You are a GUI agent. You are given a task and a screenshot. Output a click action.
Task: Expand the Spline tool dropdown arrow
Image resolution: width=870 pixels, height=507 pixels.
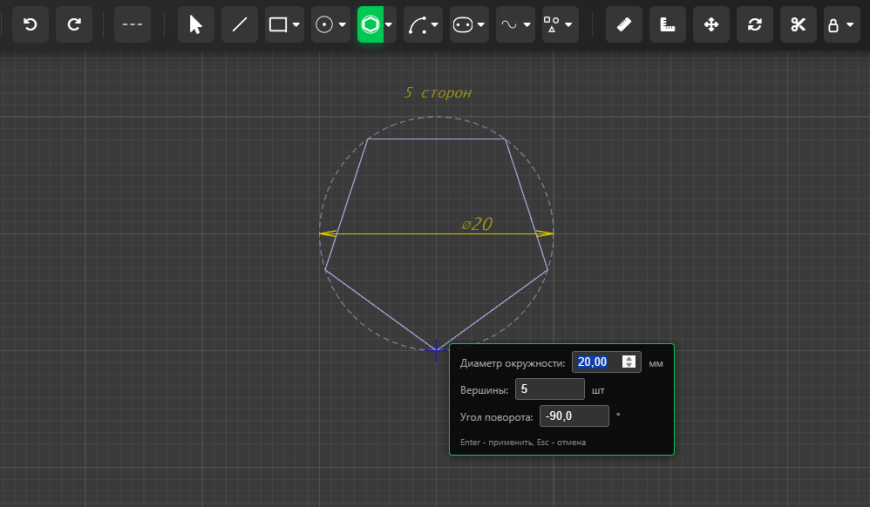527,24
